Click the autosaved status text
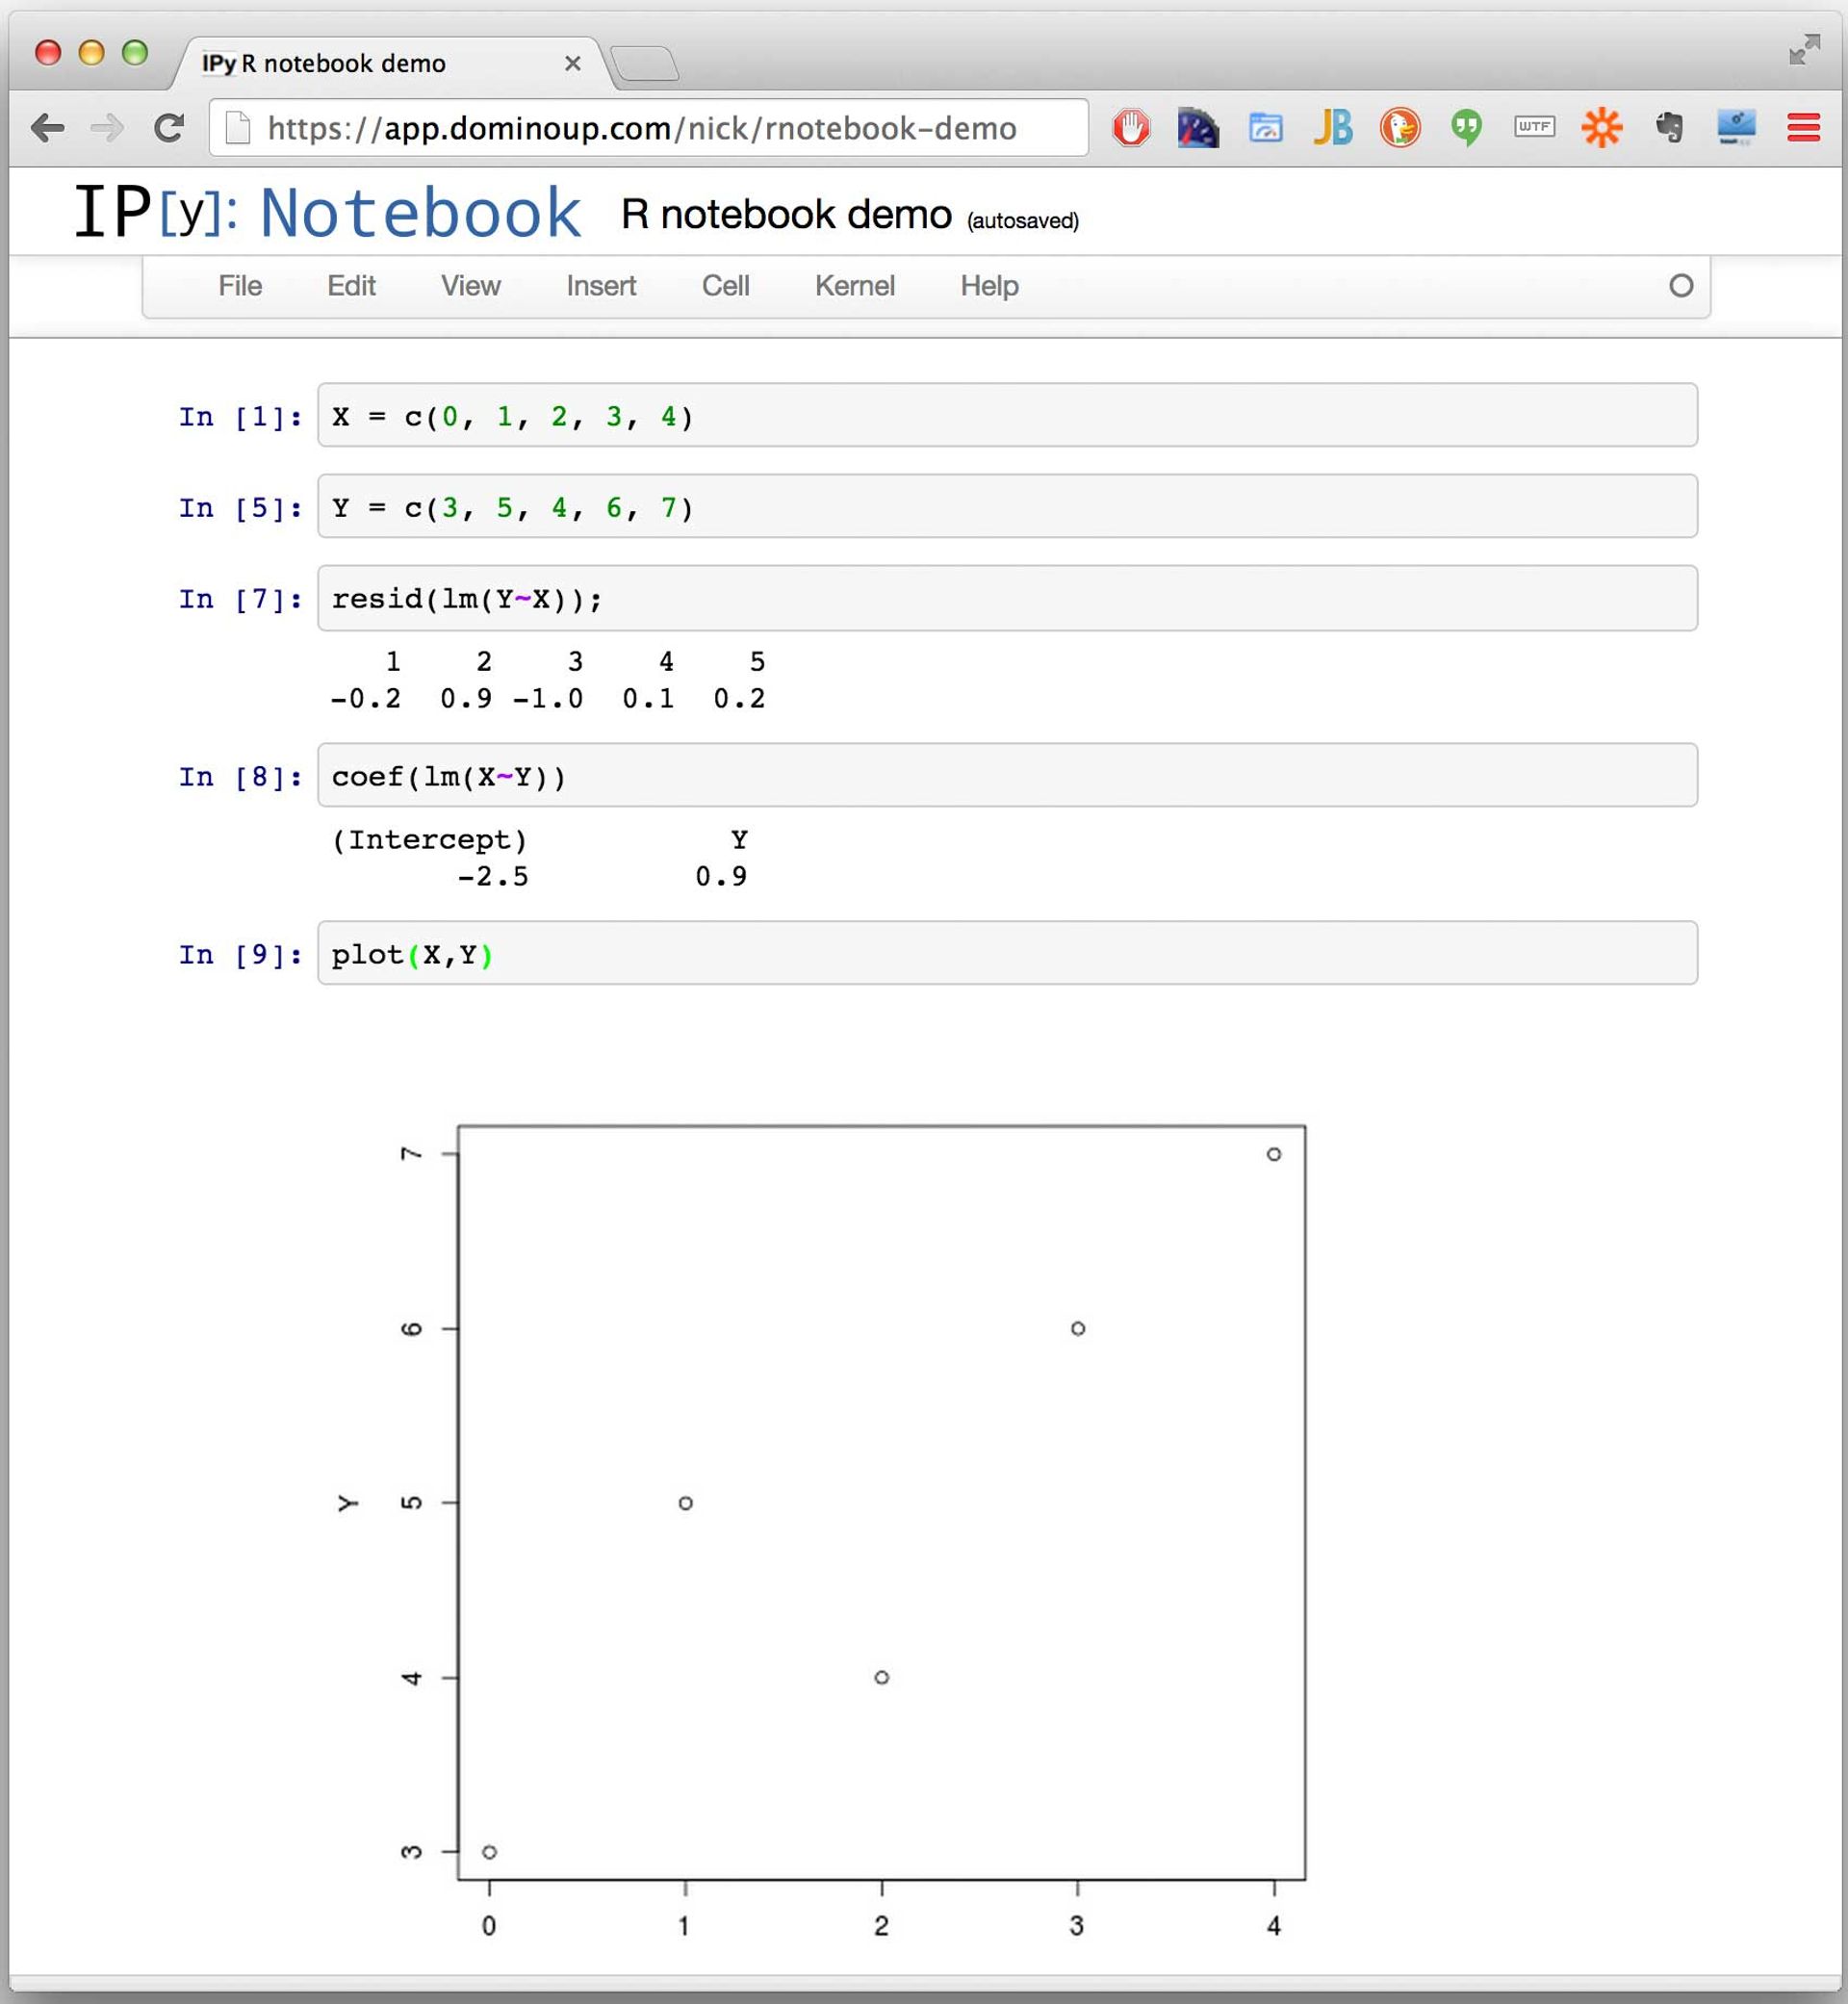Image resolution: width=1848 pixels, height=2004 pixels. tap(1022, 220)
